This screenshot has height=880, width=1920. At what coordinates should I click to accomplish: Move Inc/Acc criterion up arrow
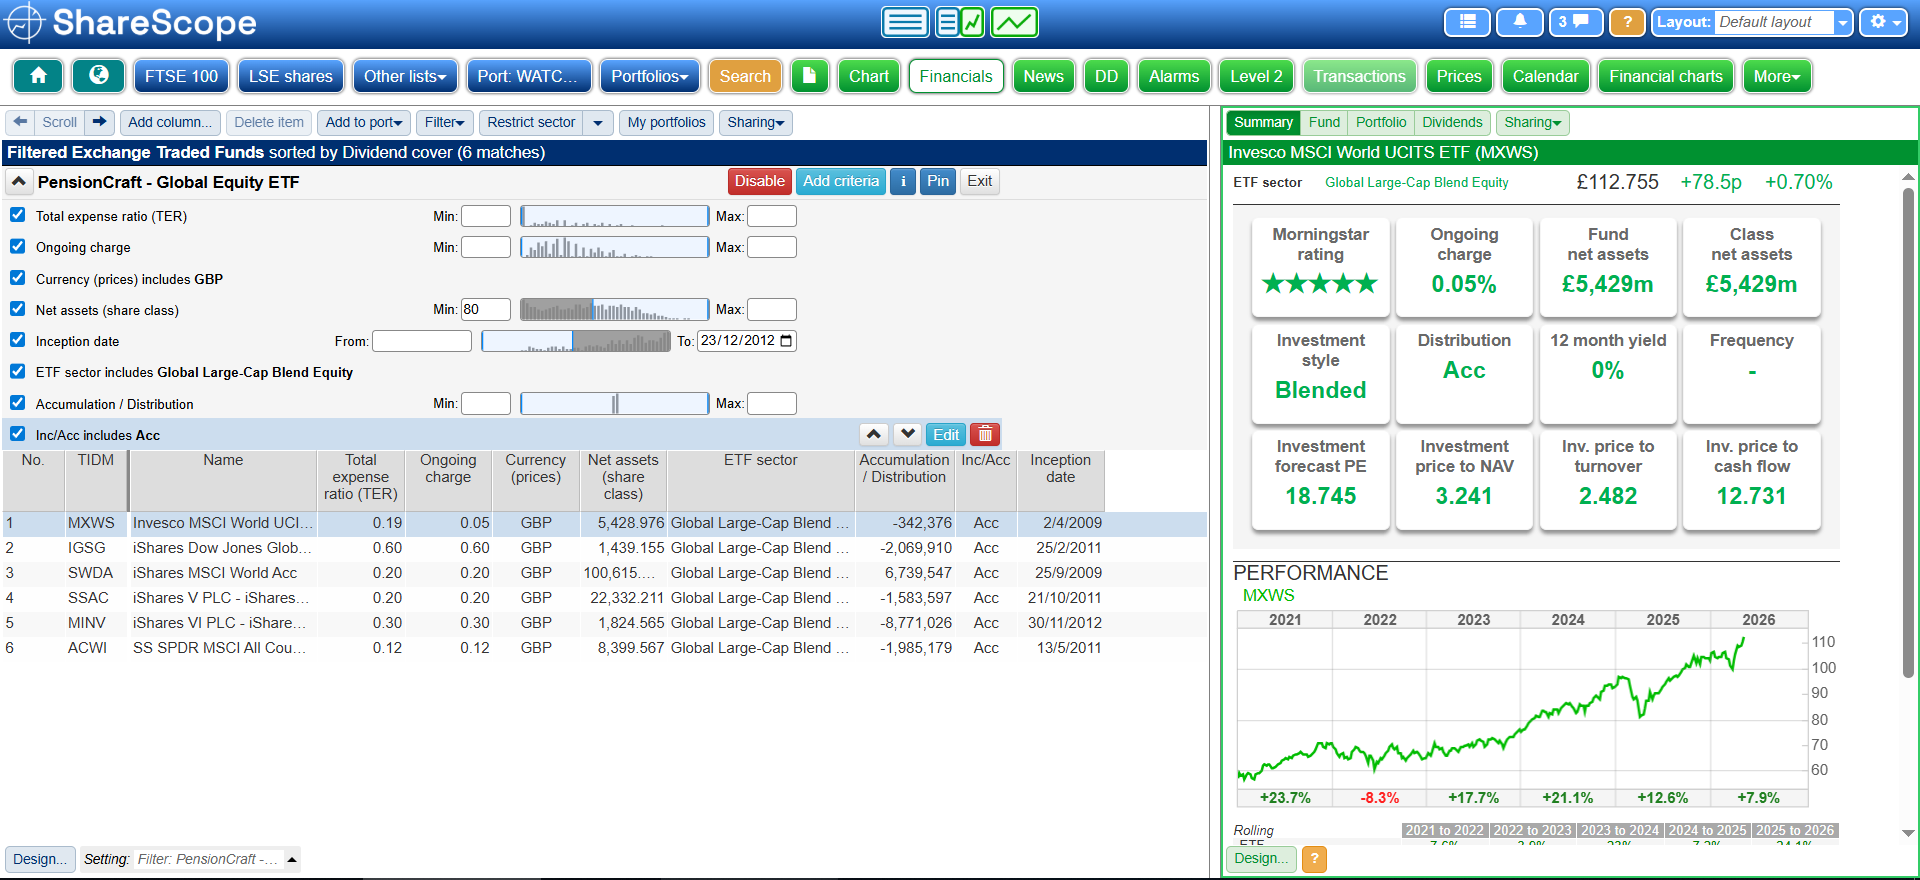[x=874, y=434]
